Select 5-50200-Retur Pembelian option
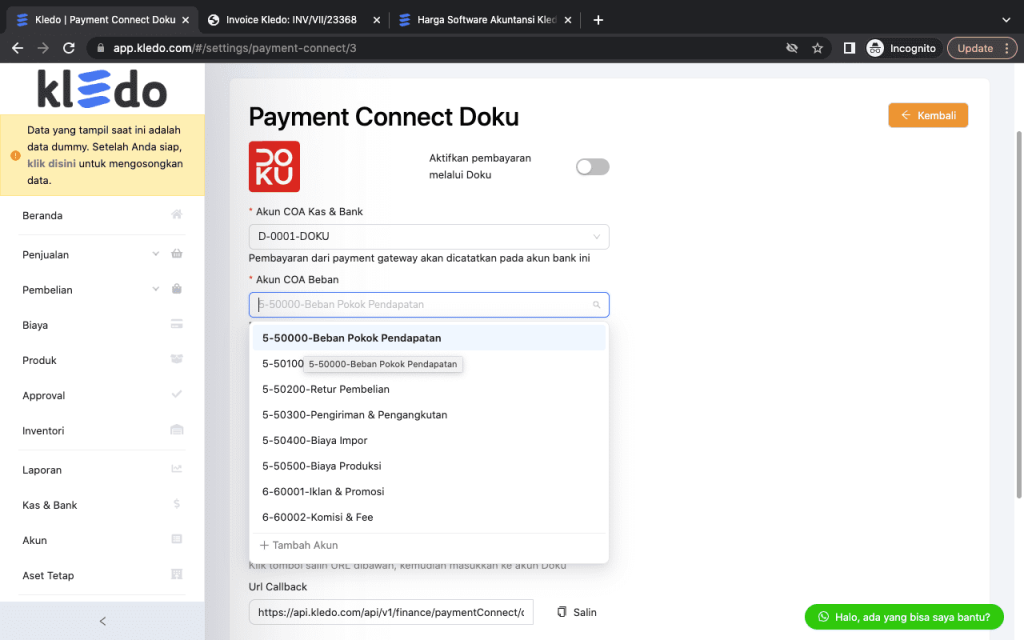This screenshot has width=1024, height=640. coord(429,389)
